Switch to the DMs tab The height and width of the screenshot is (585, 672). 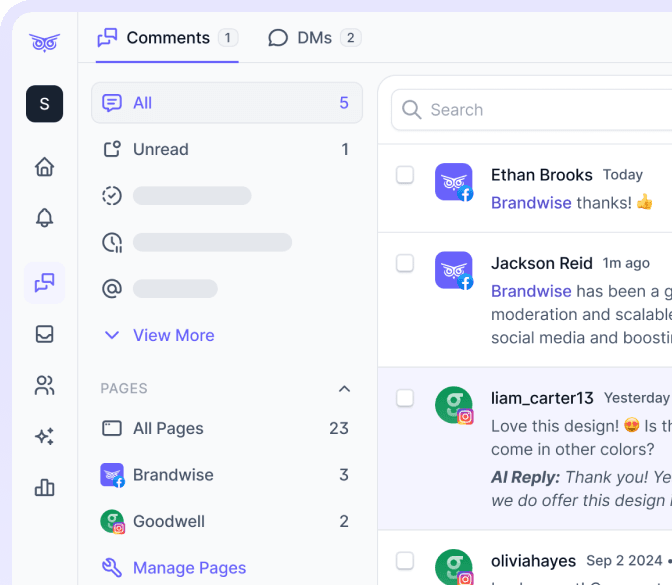click(314, 38)
